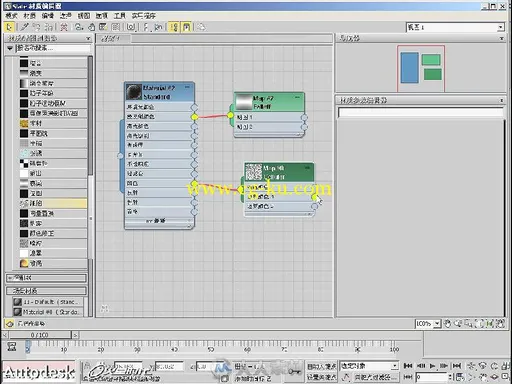512x384 pixels.
Task: Toggle Show Background in Preview icon
Action: pyautogui.click(x=115, y=27)
